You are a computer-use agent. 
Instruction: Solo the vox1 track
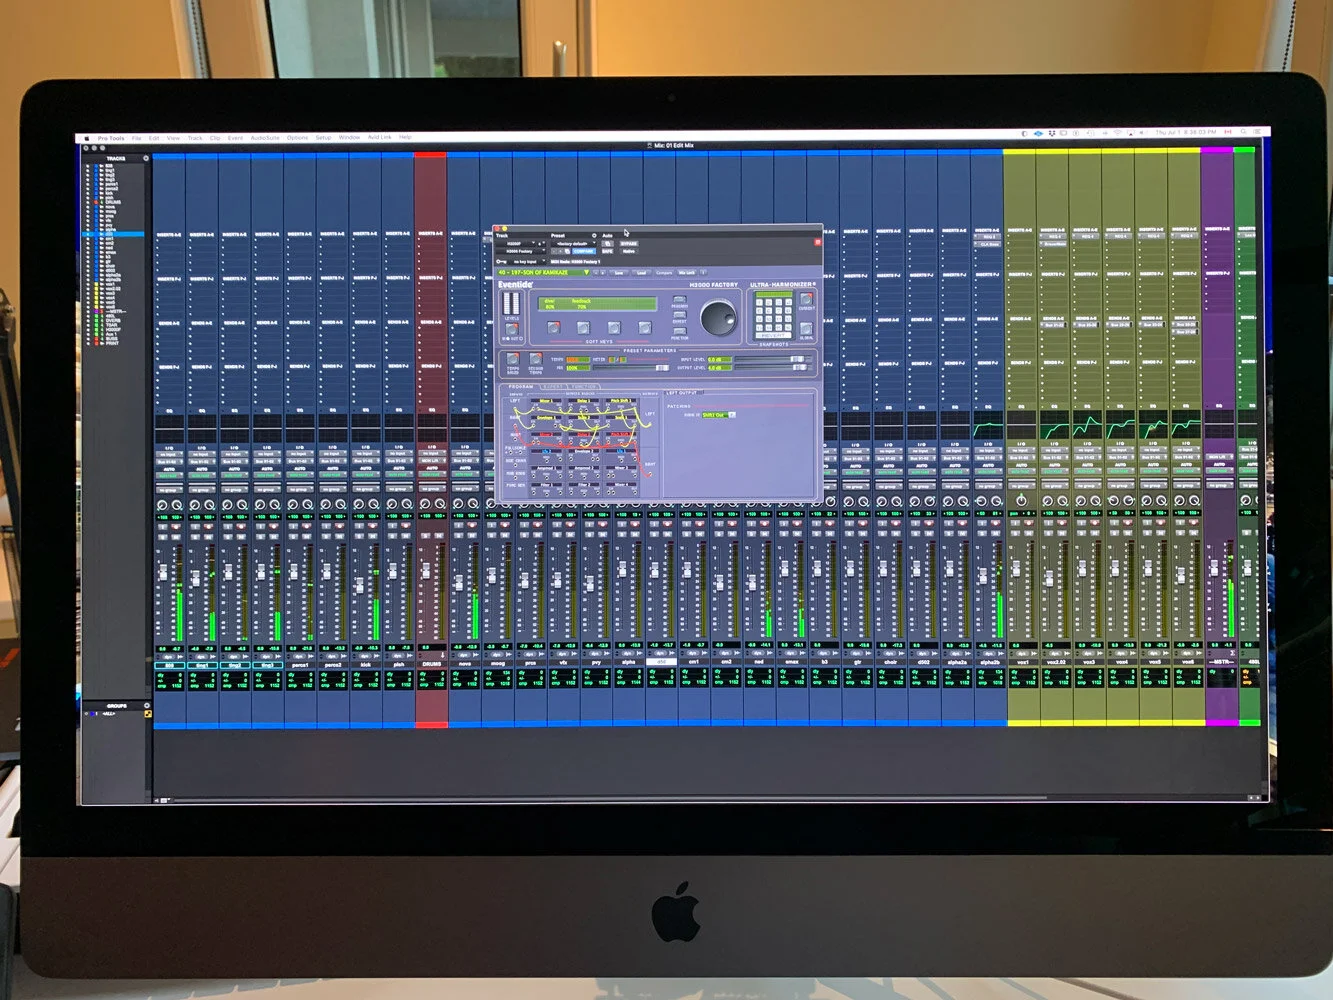pos(1015,533)
